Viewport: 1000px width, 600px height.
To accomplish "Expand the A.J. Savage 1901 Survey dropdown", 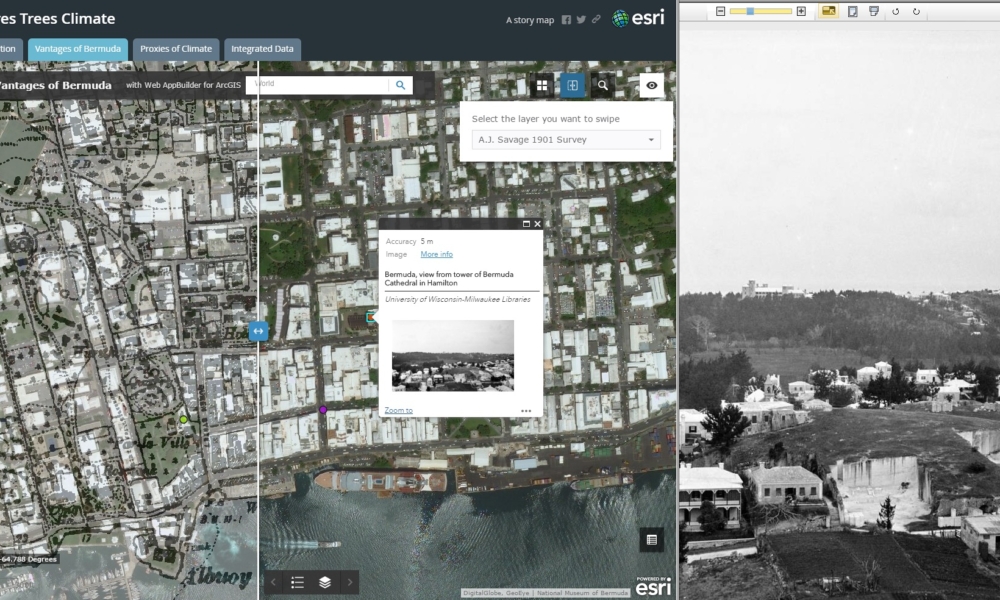I will point(566,140).
